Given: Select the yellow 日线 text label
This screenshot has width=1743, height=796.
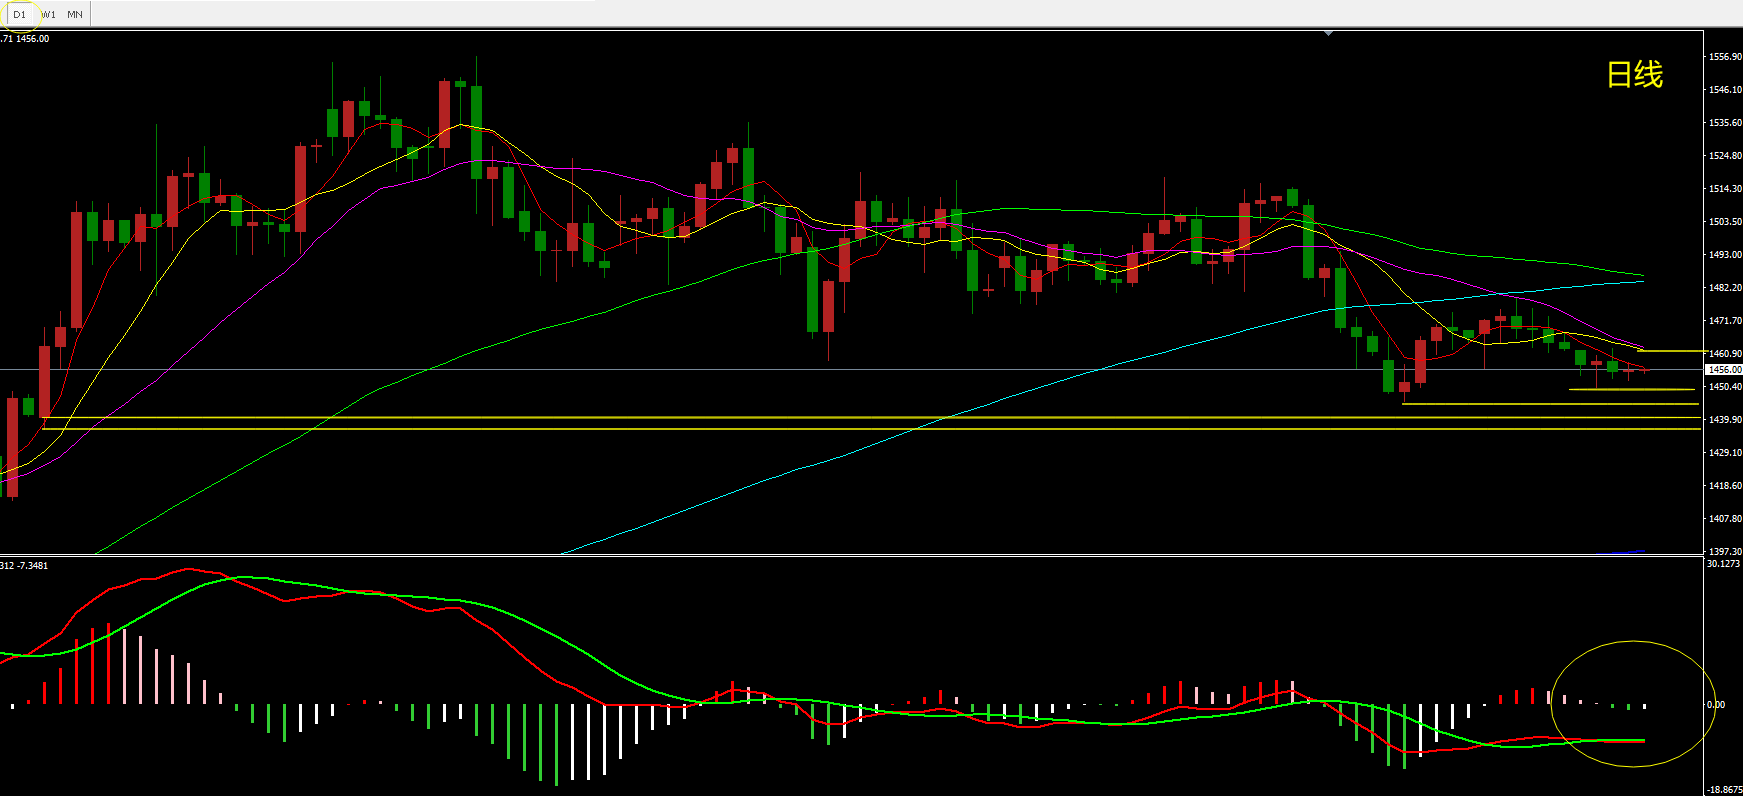Looking at the screenshot, I should pyautogui.click(x=1634, y=75).
